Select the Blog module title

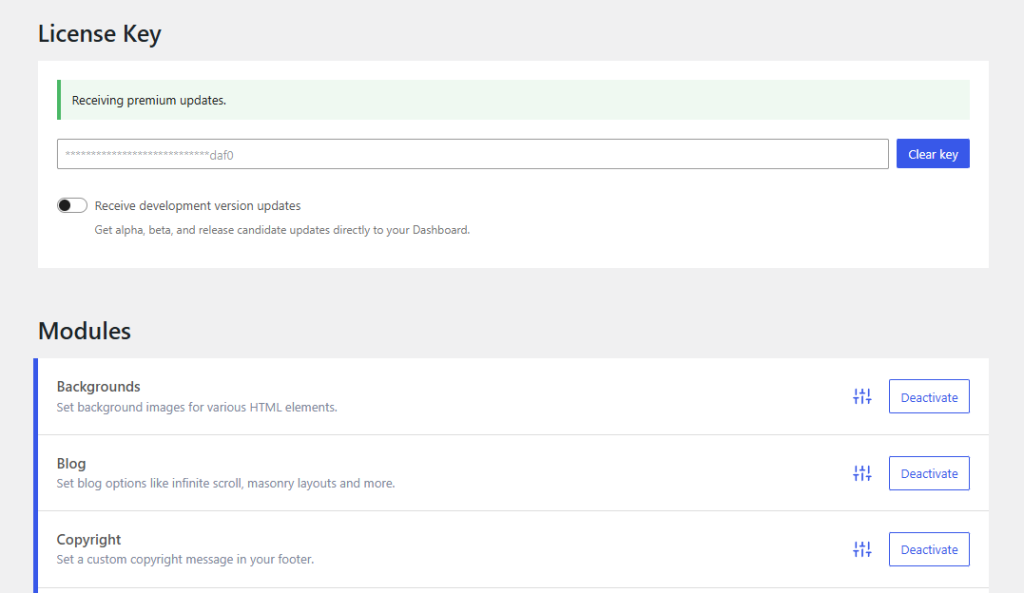pos(71,463)
